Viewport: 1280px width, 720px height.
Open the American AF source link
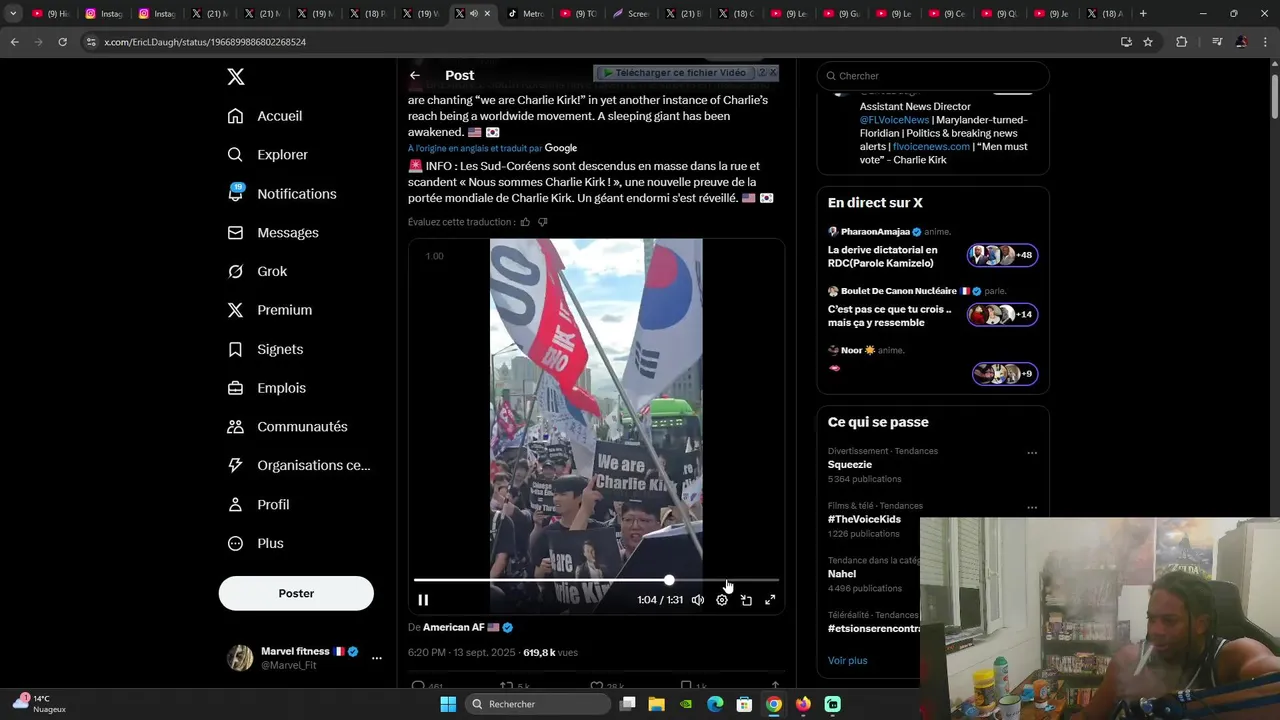[x=468, y=628]
